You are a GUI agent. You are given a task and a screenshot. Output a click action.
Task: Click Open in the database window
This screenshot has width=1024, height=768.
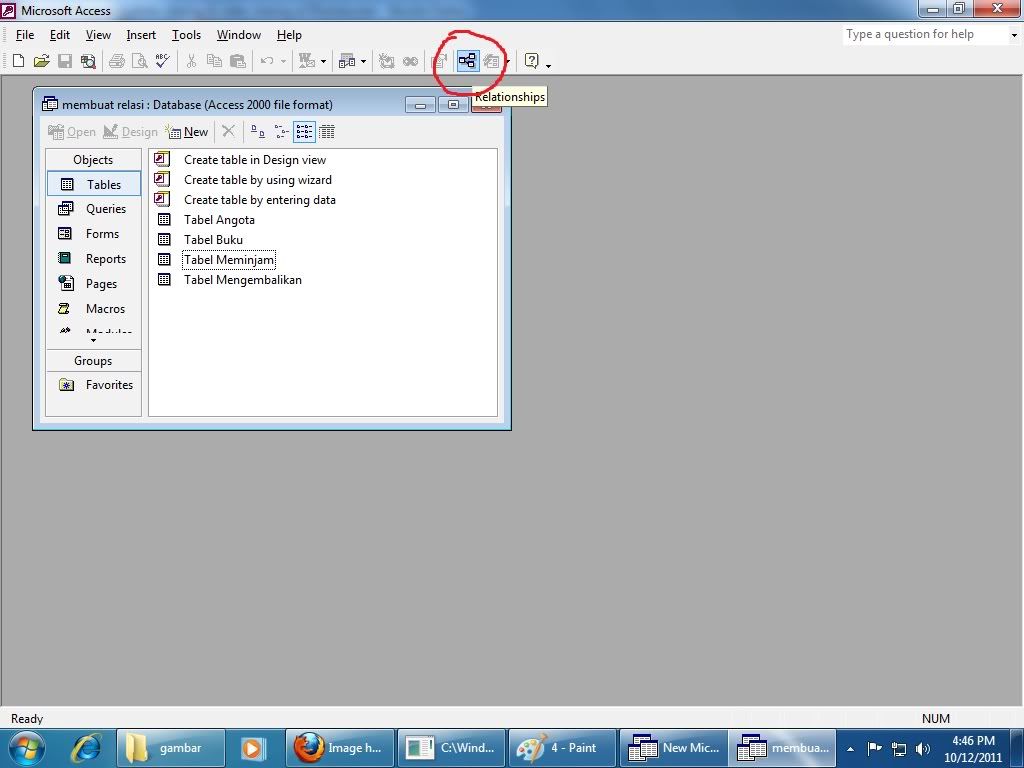(x=72, y=132)
